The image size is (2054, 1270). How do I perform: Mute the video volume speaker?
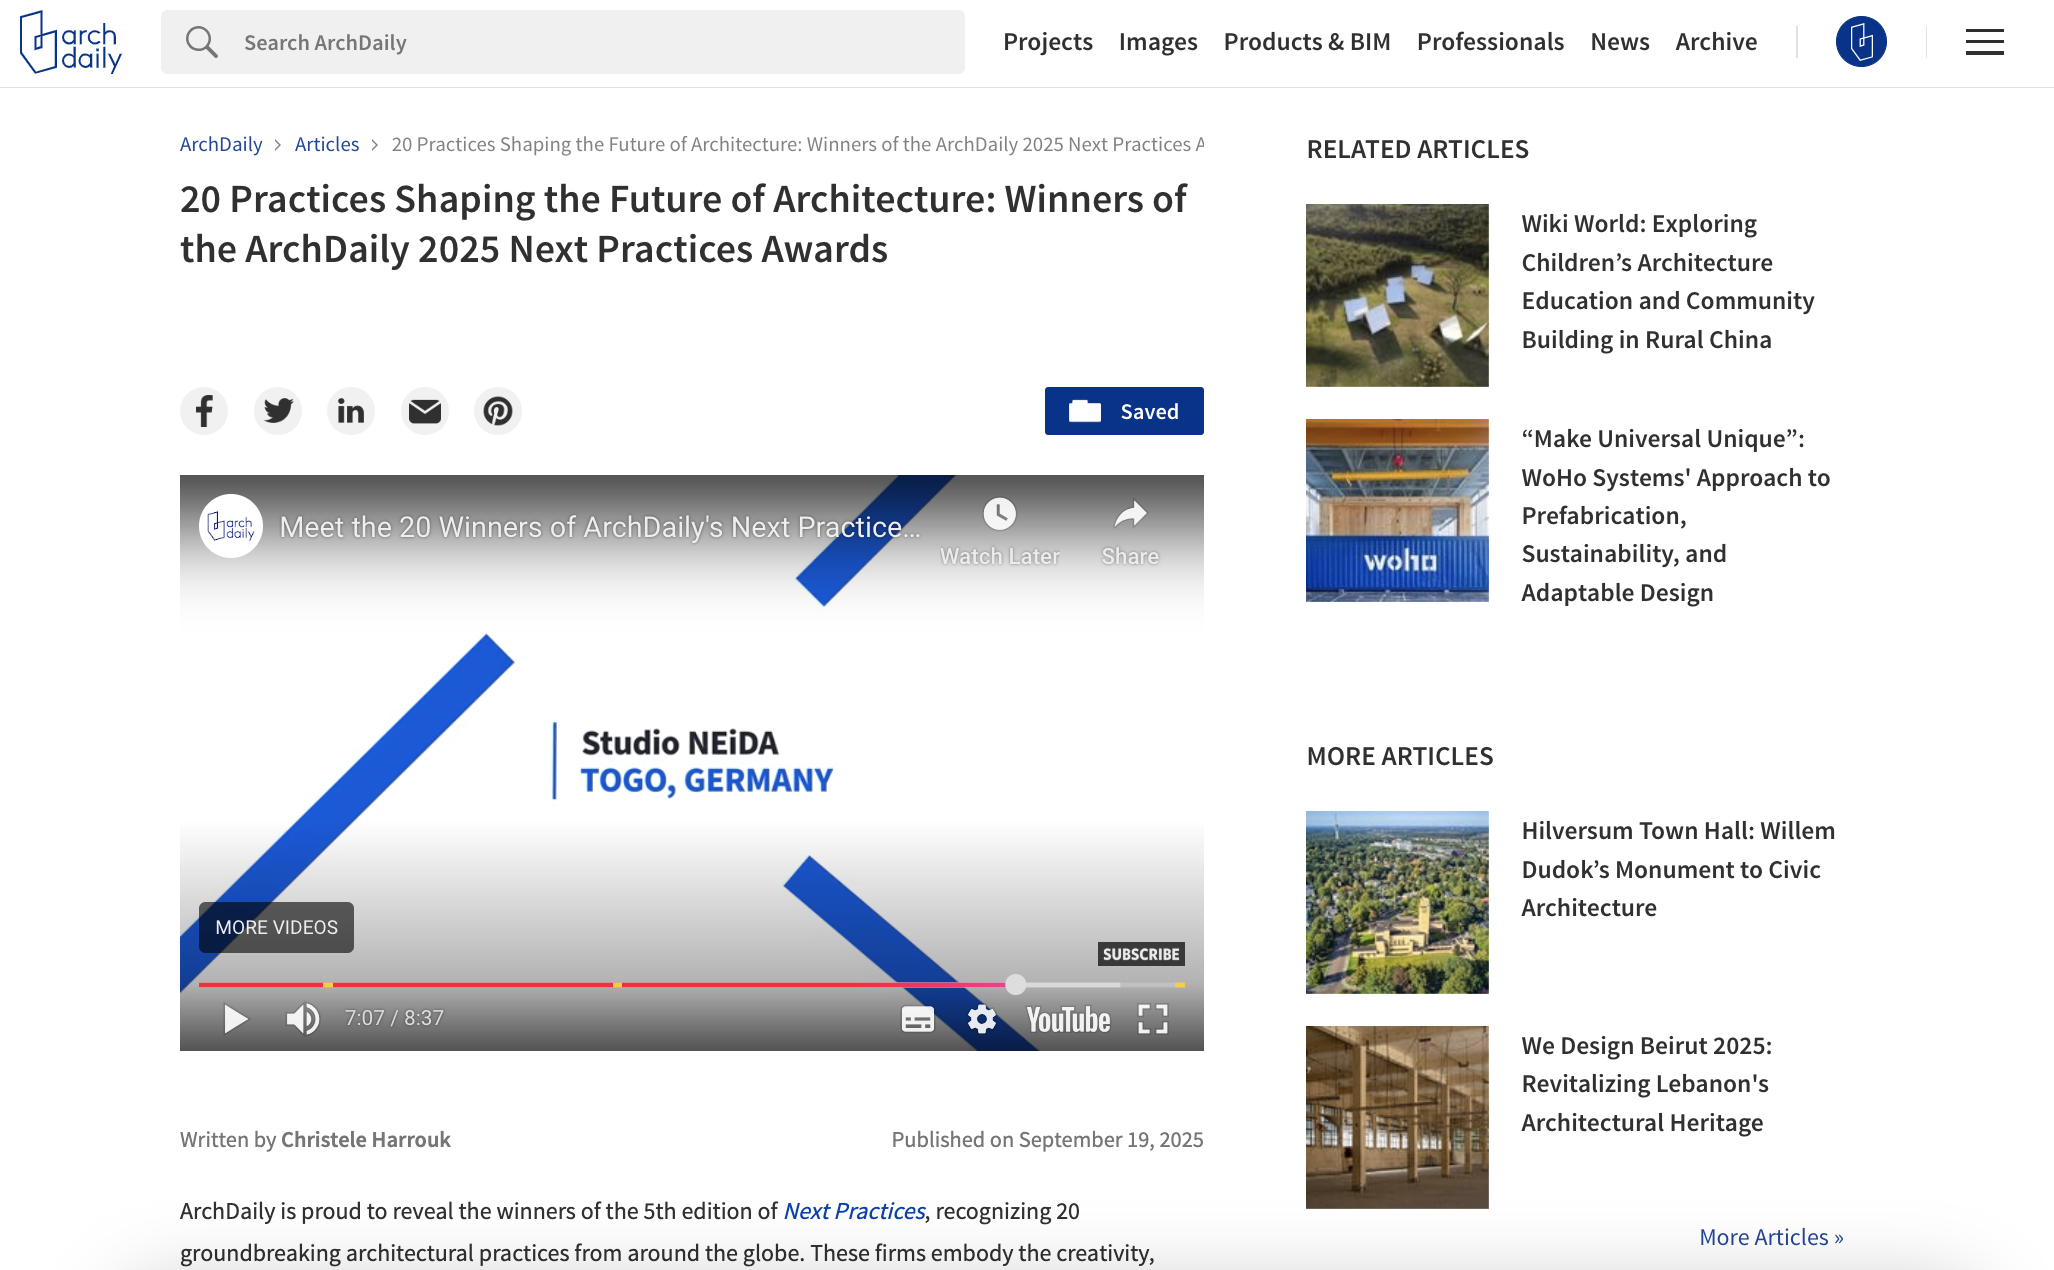tap(302, 1019)
